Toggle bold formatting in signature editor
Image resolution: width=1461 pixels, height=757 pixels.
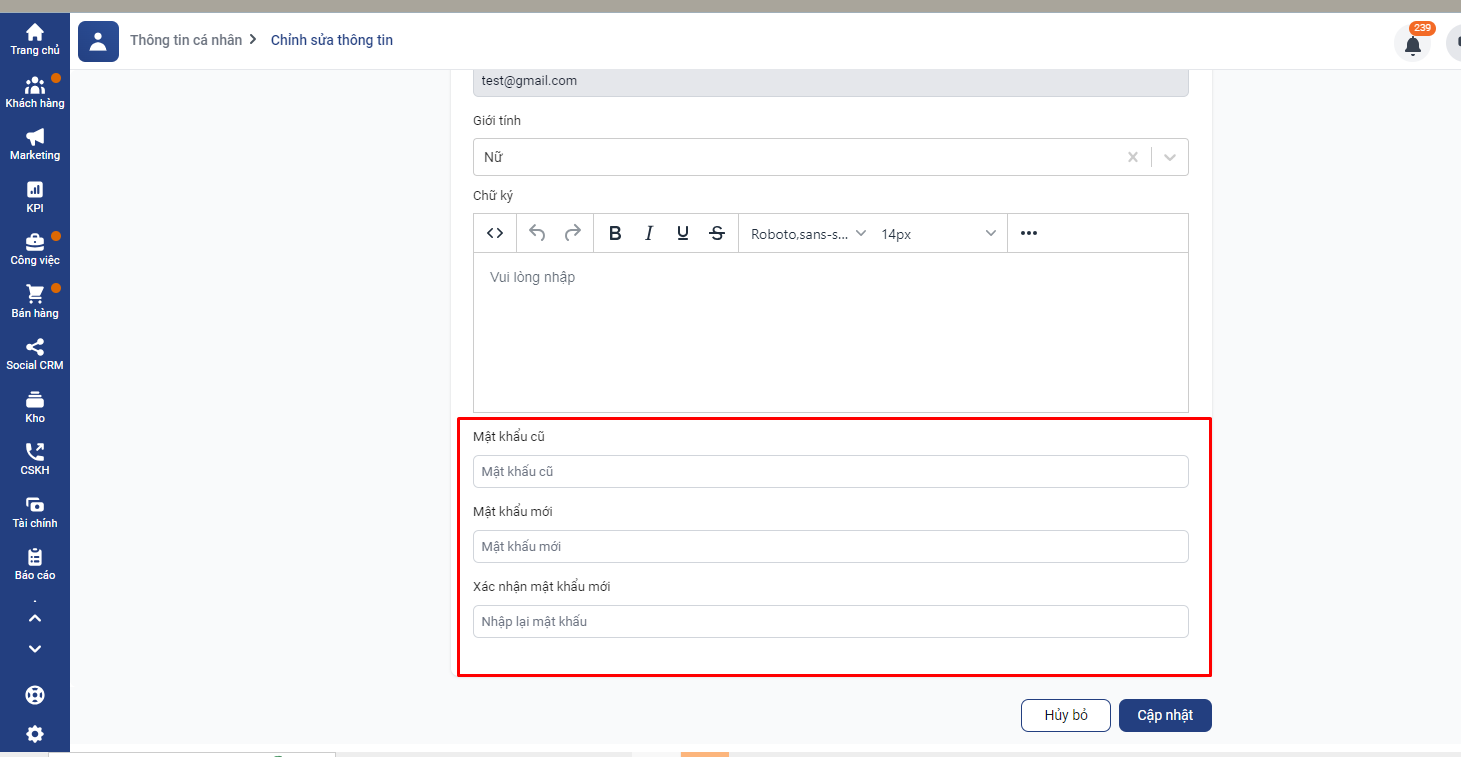coord(615,233)
